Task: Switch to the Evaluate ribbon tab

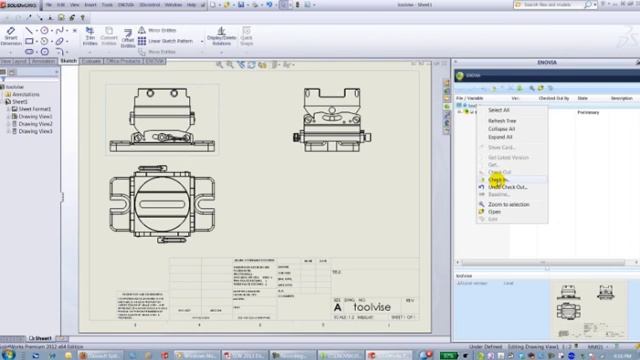Action: click(91, 61)
